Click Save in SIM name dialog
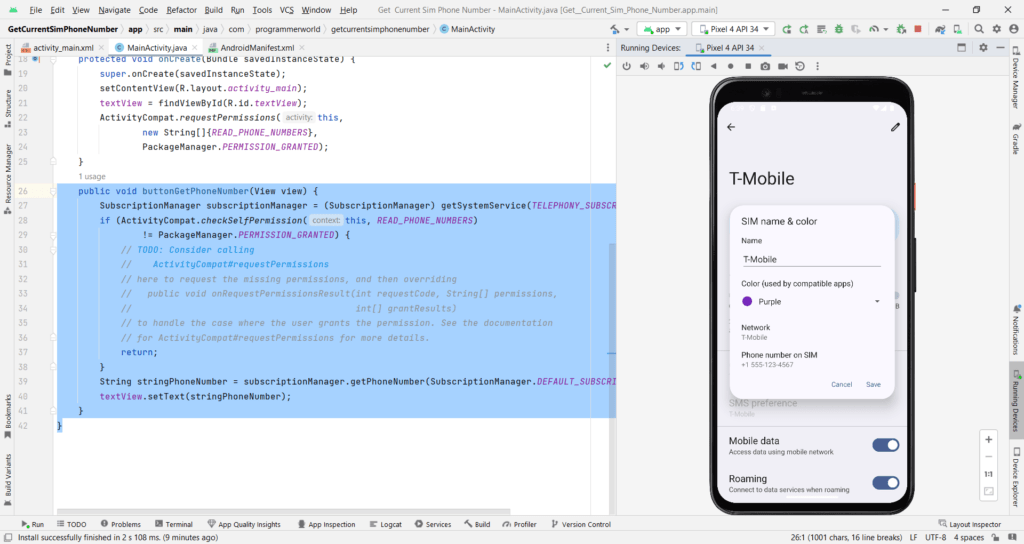Viewport: 1024px width, 544px height. [873, 385]
